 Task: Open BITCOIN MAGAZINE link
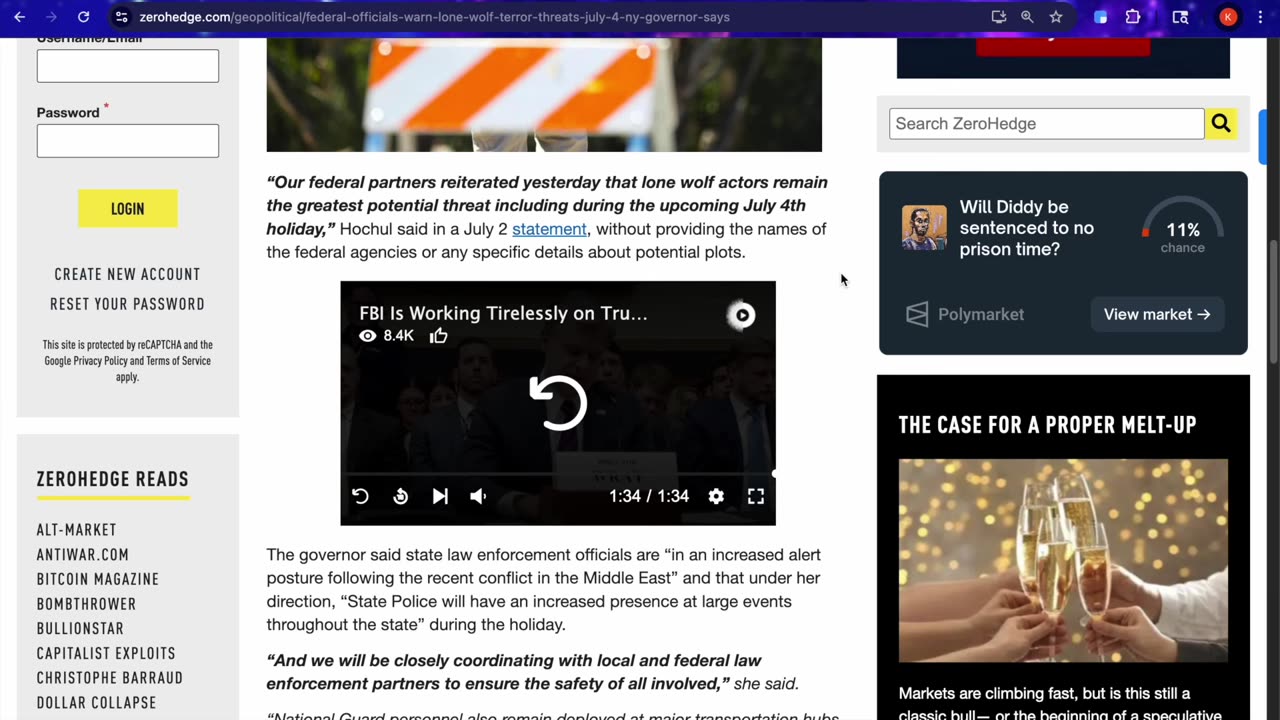tap(98, 579)
